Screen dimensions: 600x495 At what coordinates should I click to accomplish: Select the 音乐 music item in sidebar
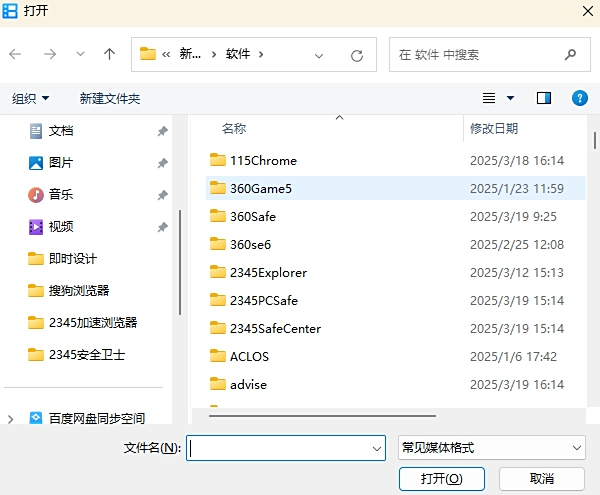click(x=60, y=194)
